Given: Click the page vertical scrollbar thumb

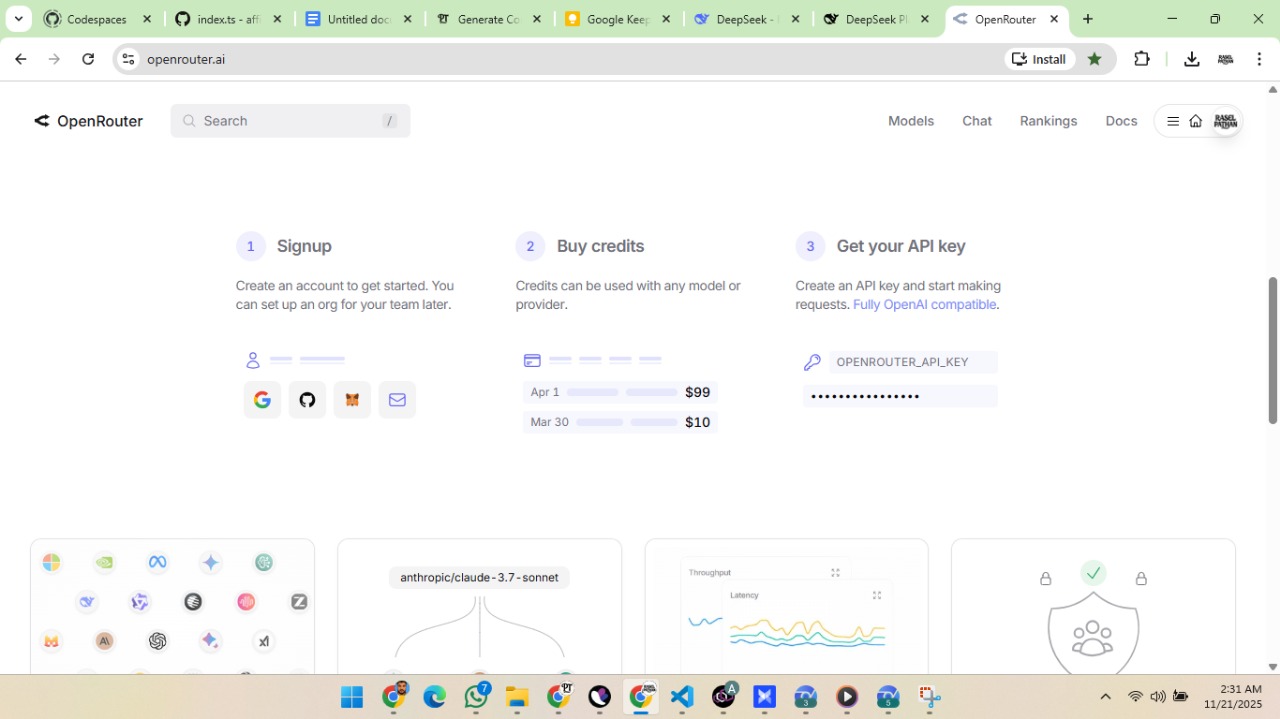Looking at the screenshot, I should pos(1272,350).
